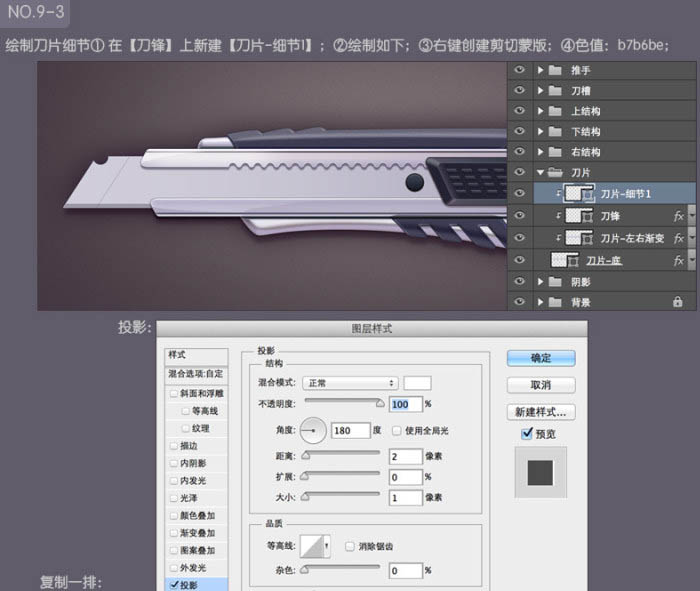
Task: Expand the 上结构 layer group
Action: coord(541,111)
